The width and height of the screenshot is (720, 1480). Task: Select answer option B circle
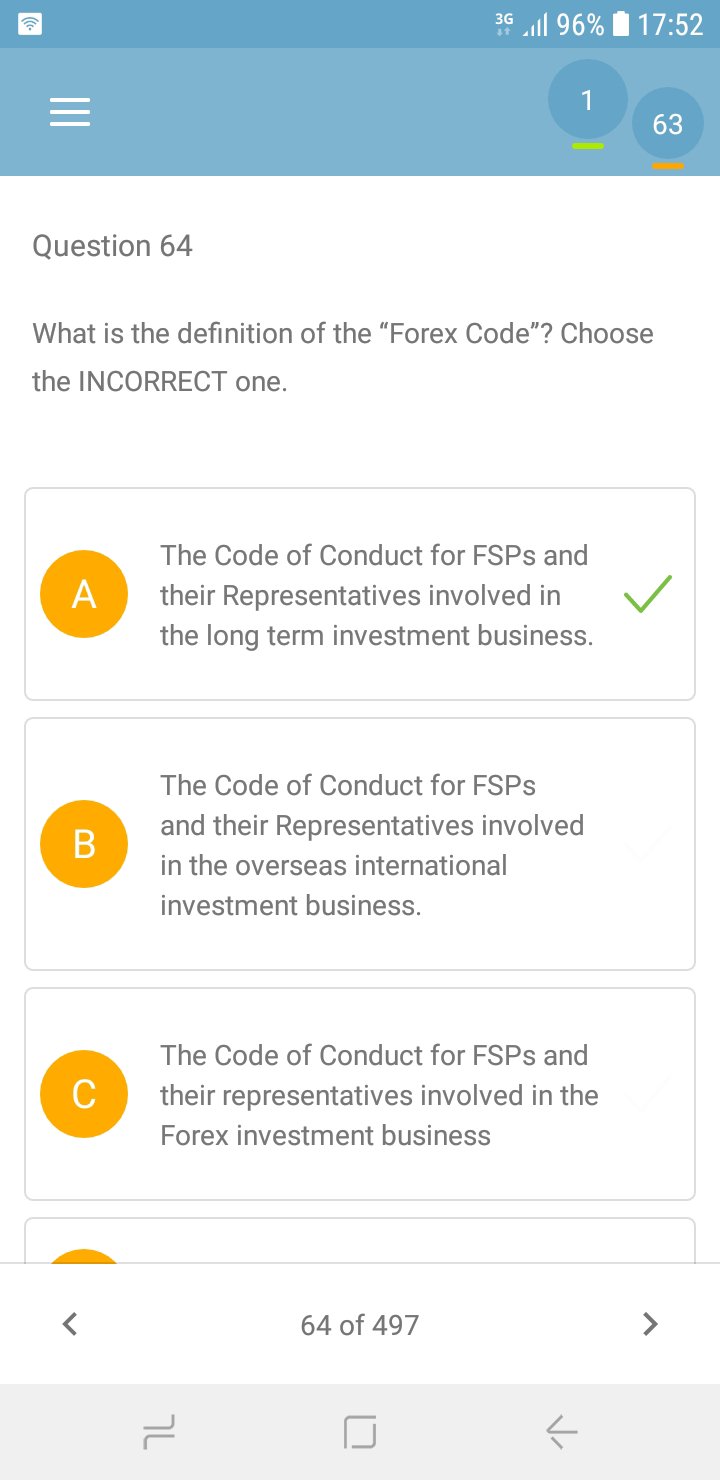pos(84,844)
